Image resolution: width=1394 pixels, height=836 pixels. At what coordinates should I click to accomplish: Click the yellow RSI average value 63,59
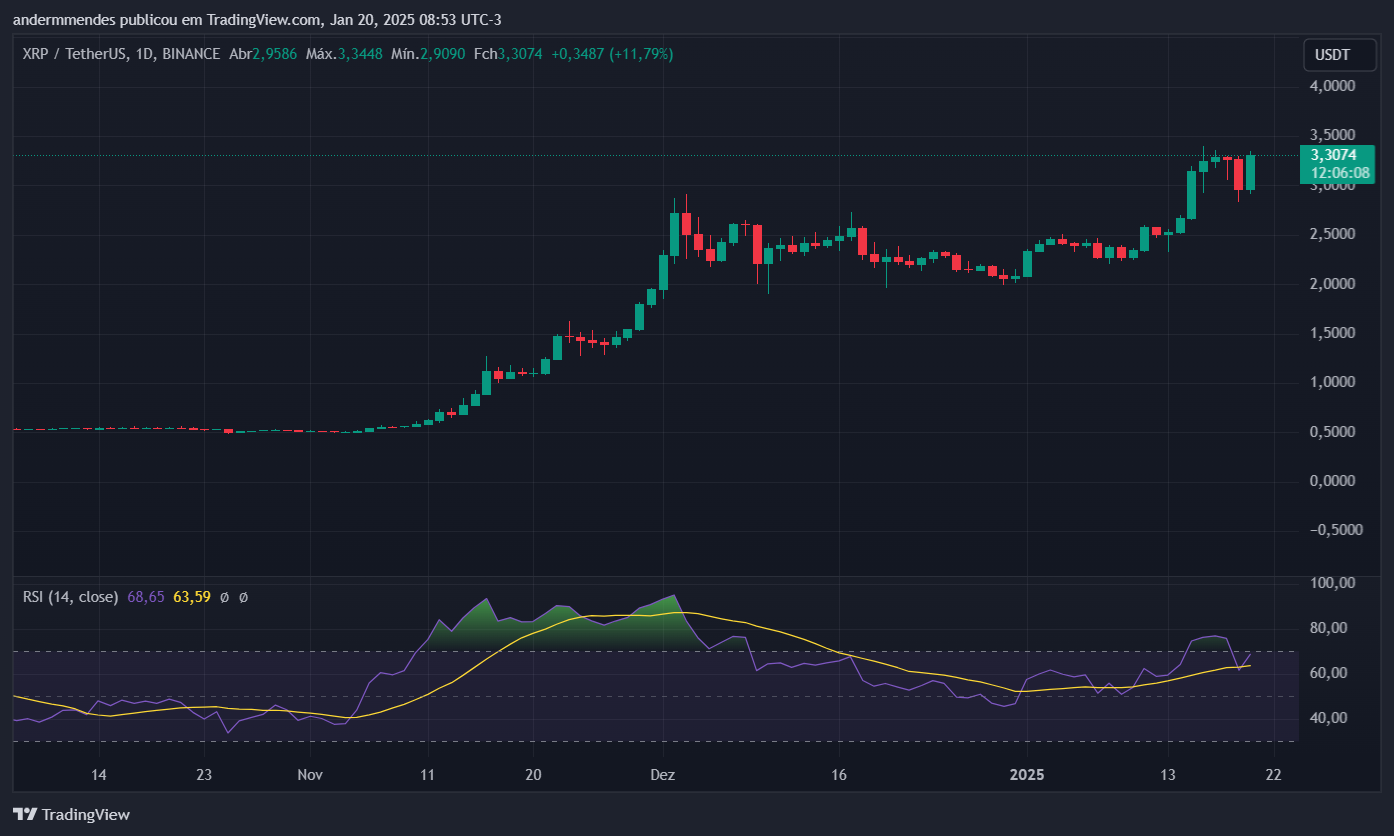point(192,597)
